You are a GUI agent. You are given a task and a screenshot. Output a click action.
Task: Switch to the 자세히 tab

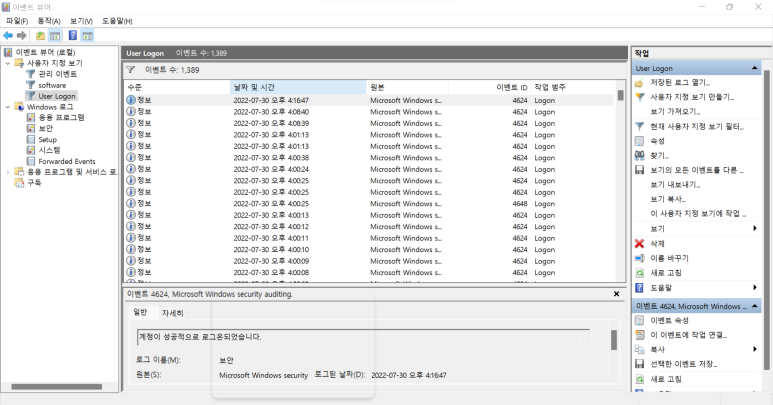173,313
